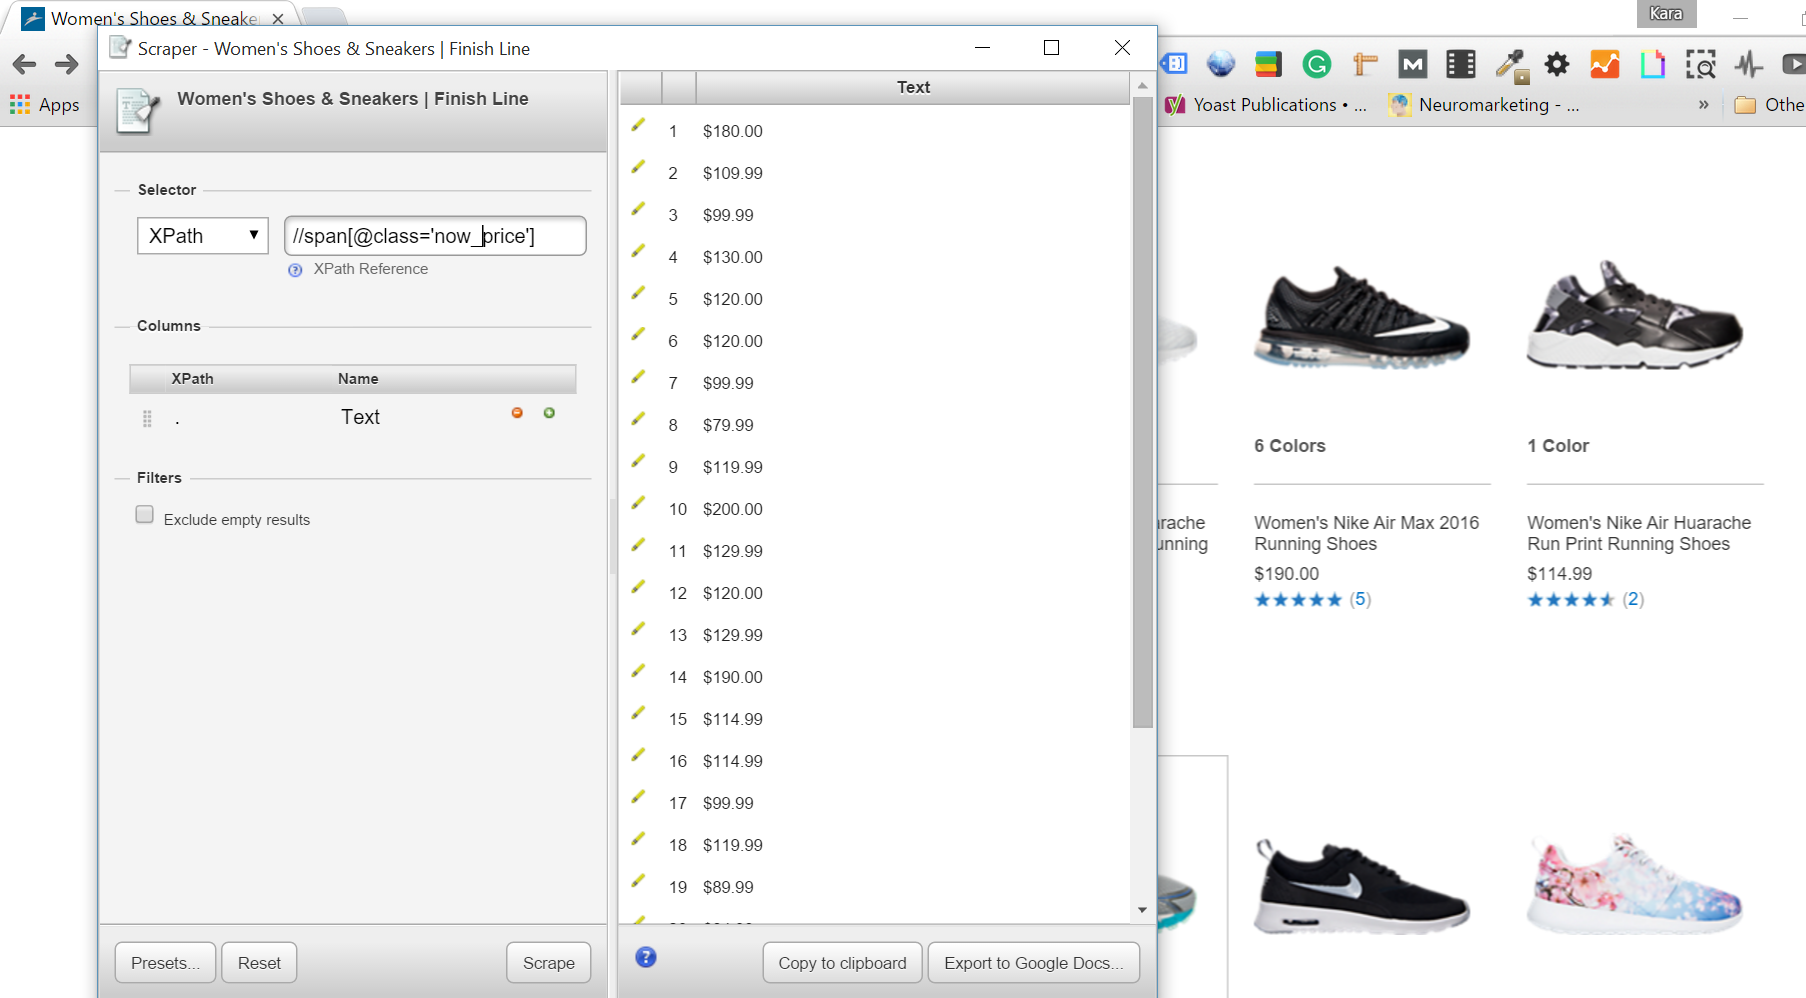Click the Text column name cell
1806x998 pixels.
click(x=360, y=417)
